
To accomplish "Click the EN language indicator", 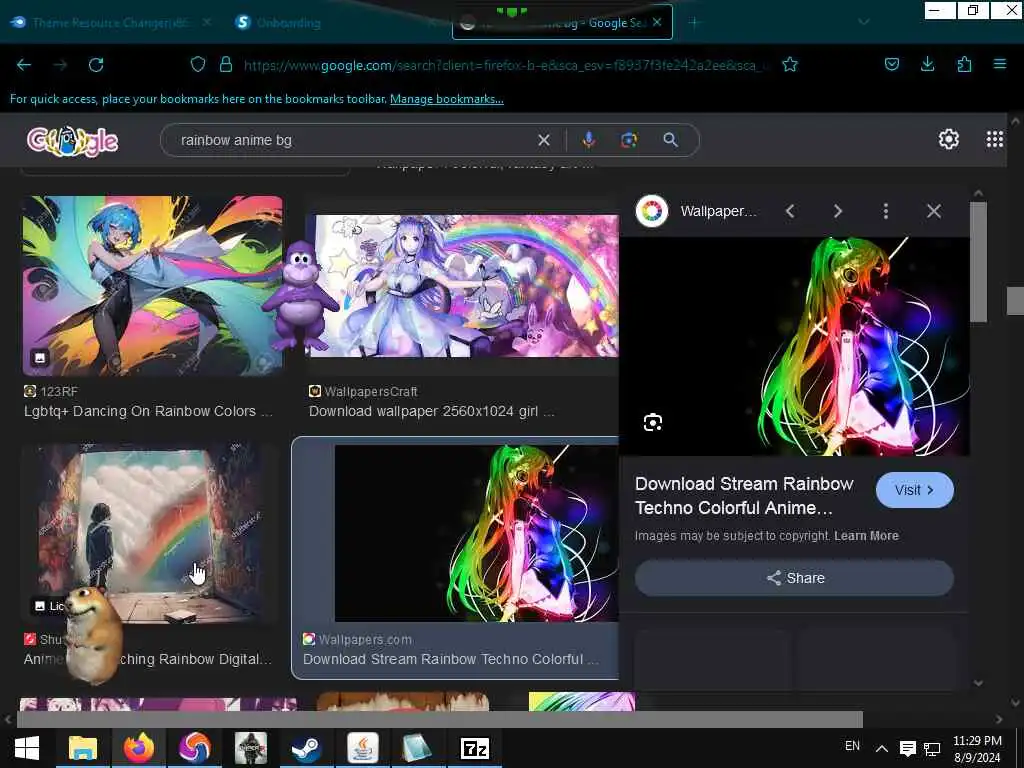I will tap(852, 746).
